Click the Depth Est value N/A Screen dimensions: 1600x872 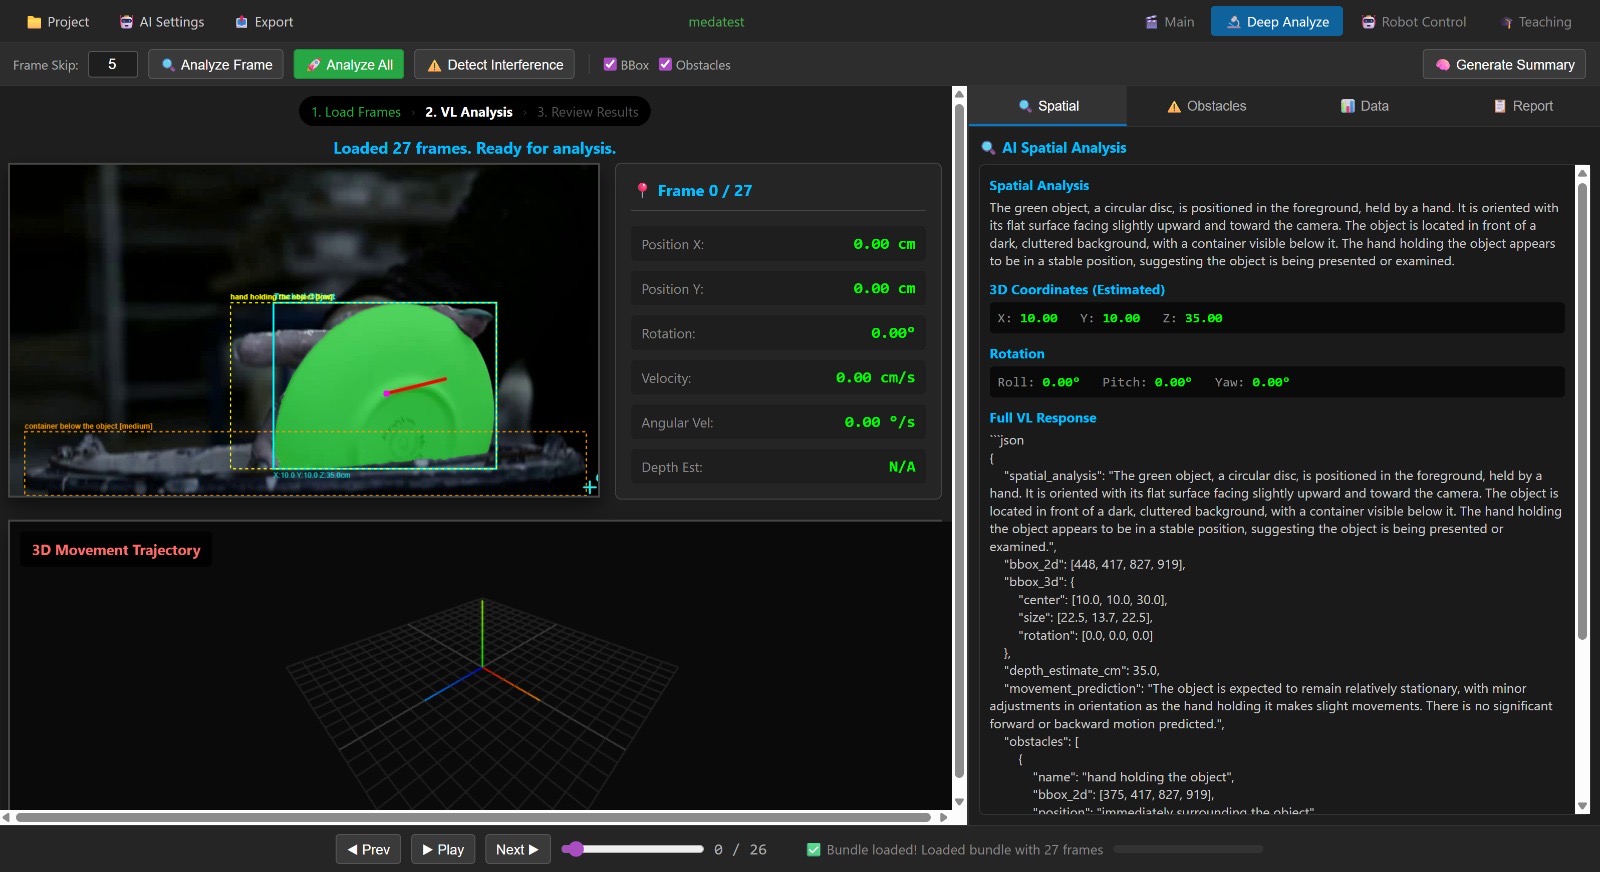(x=902, y=467)
